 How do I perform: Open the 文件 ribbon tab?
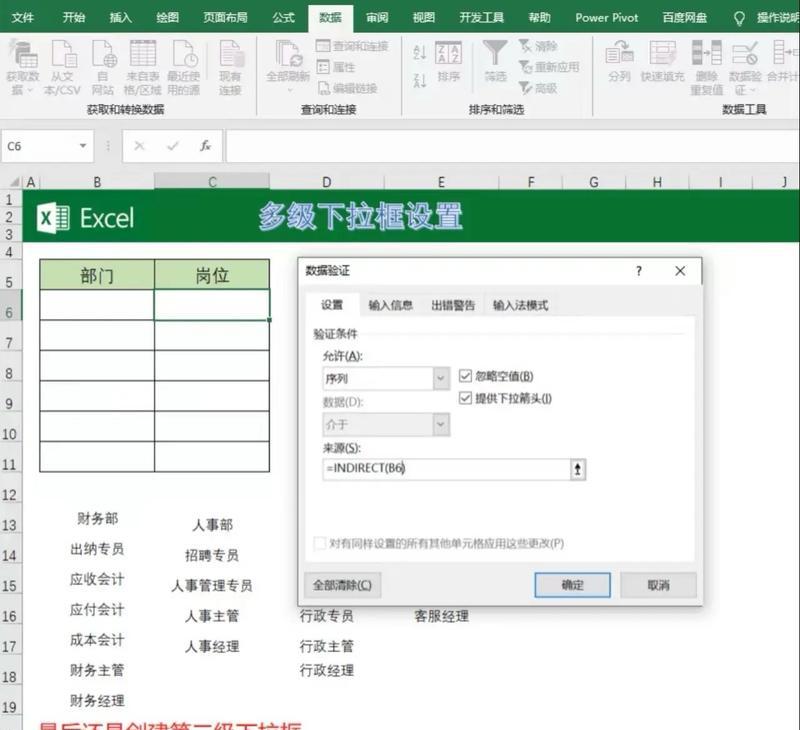(x=22, y=18)
